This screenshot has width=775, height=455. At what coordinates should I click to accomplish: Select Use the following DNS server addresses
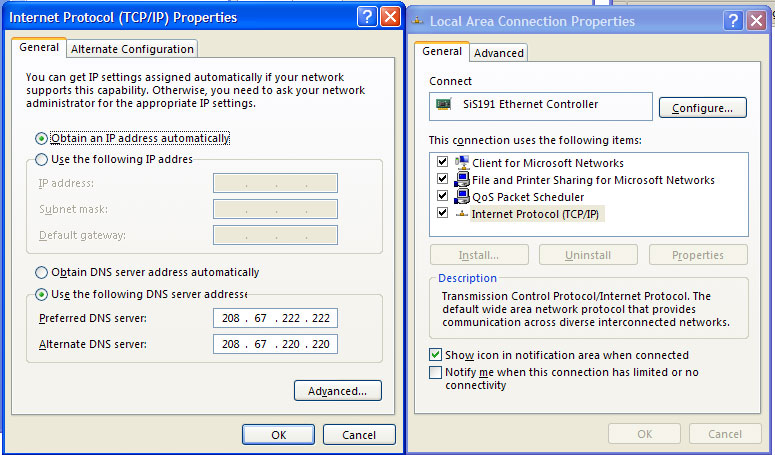(x=42, y=294)
